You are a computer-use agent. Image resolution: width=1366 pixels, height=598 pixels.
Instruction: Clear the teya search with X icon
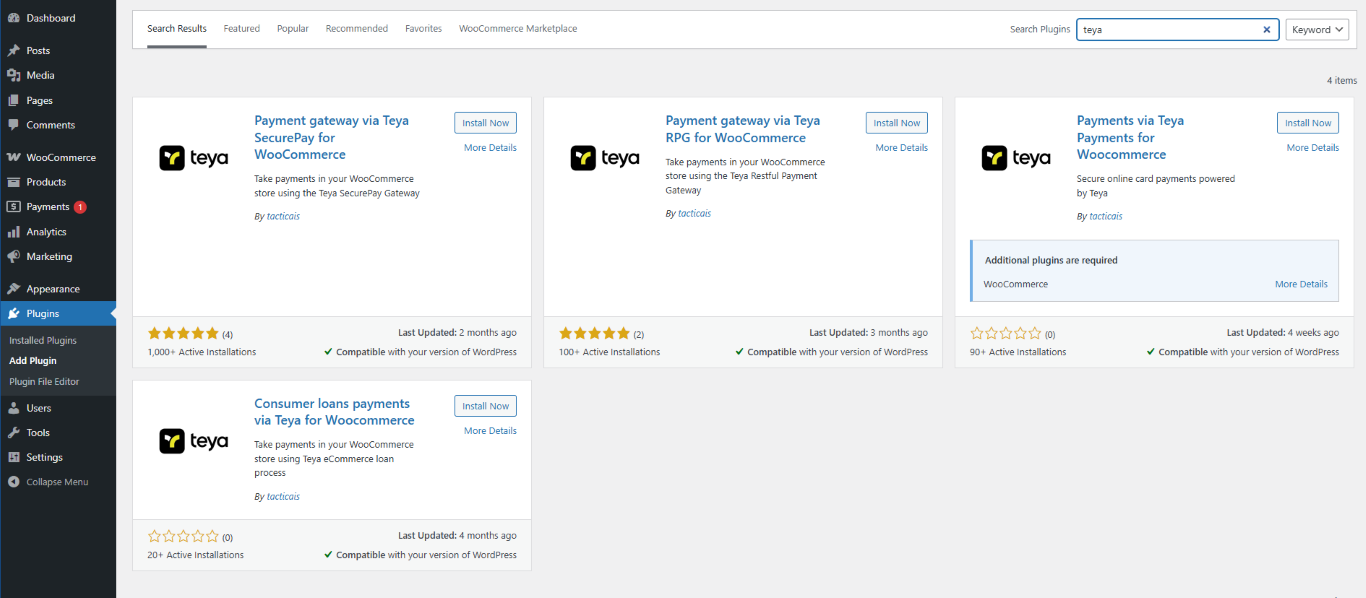[x=1266, y=30]
